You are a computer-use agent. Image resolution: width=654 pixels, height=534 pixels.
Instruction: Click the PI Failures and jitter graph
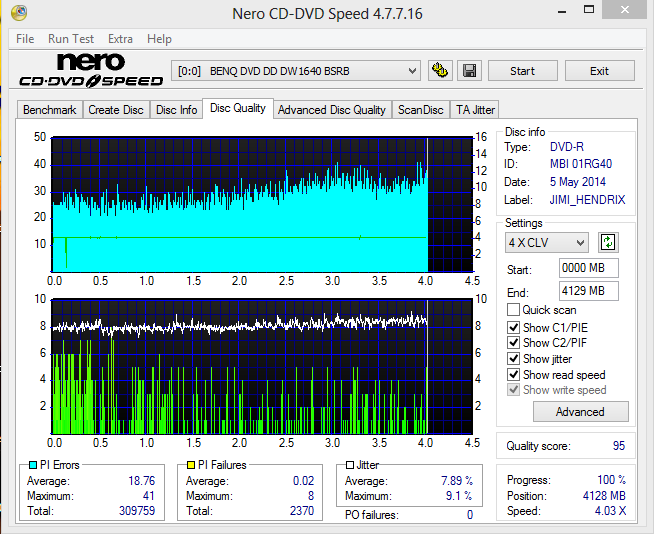pyautogui.click(x=262, y=366)
